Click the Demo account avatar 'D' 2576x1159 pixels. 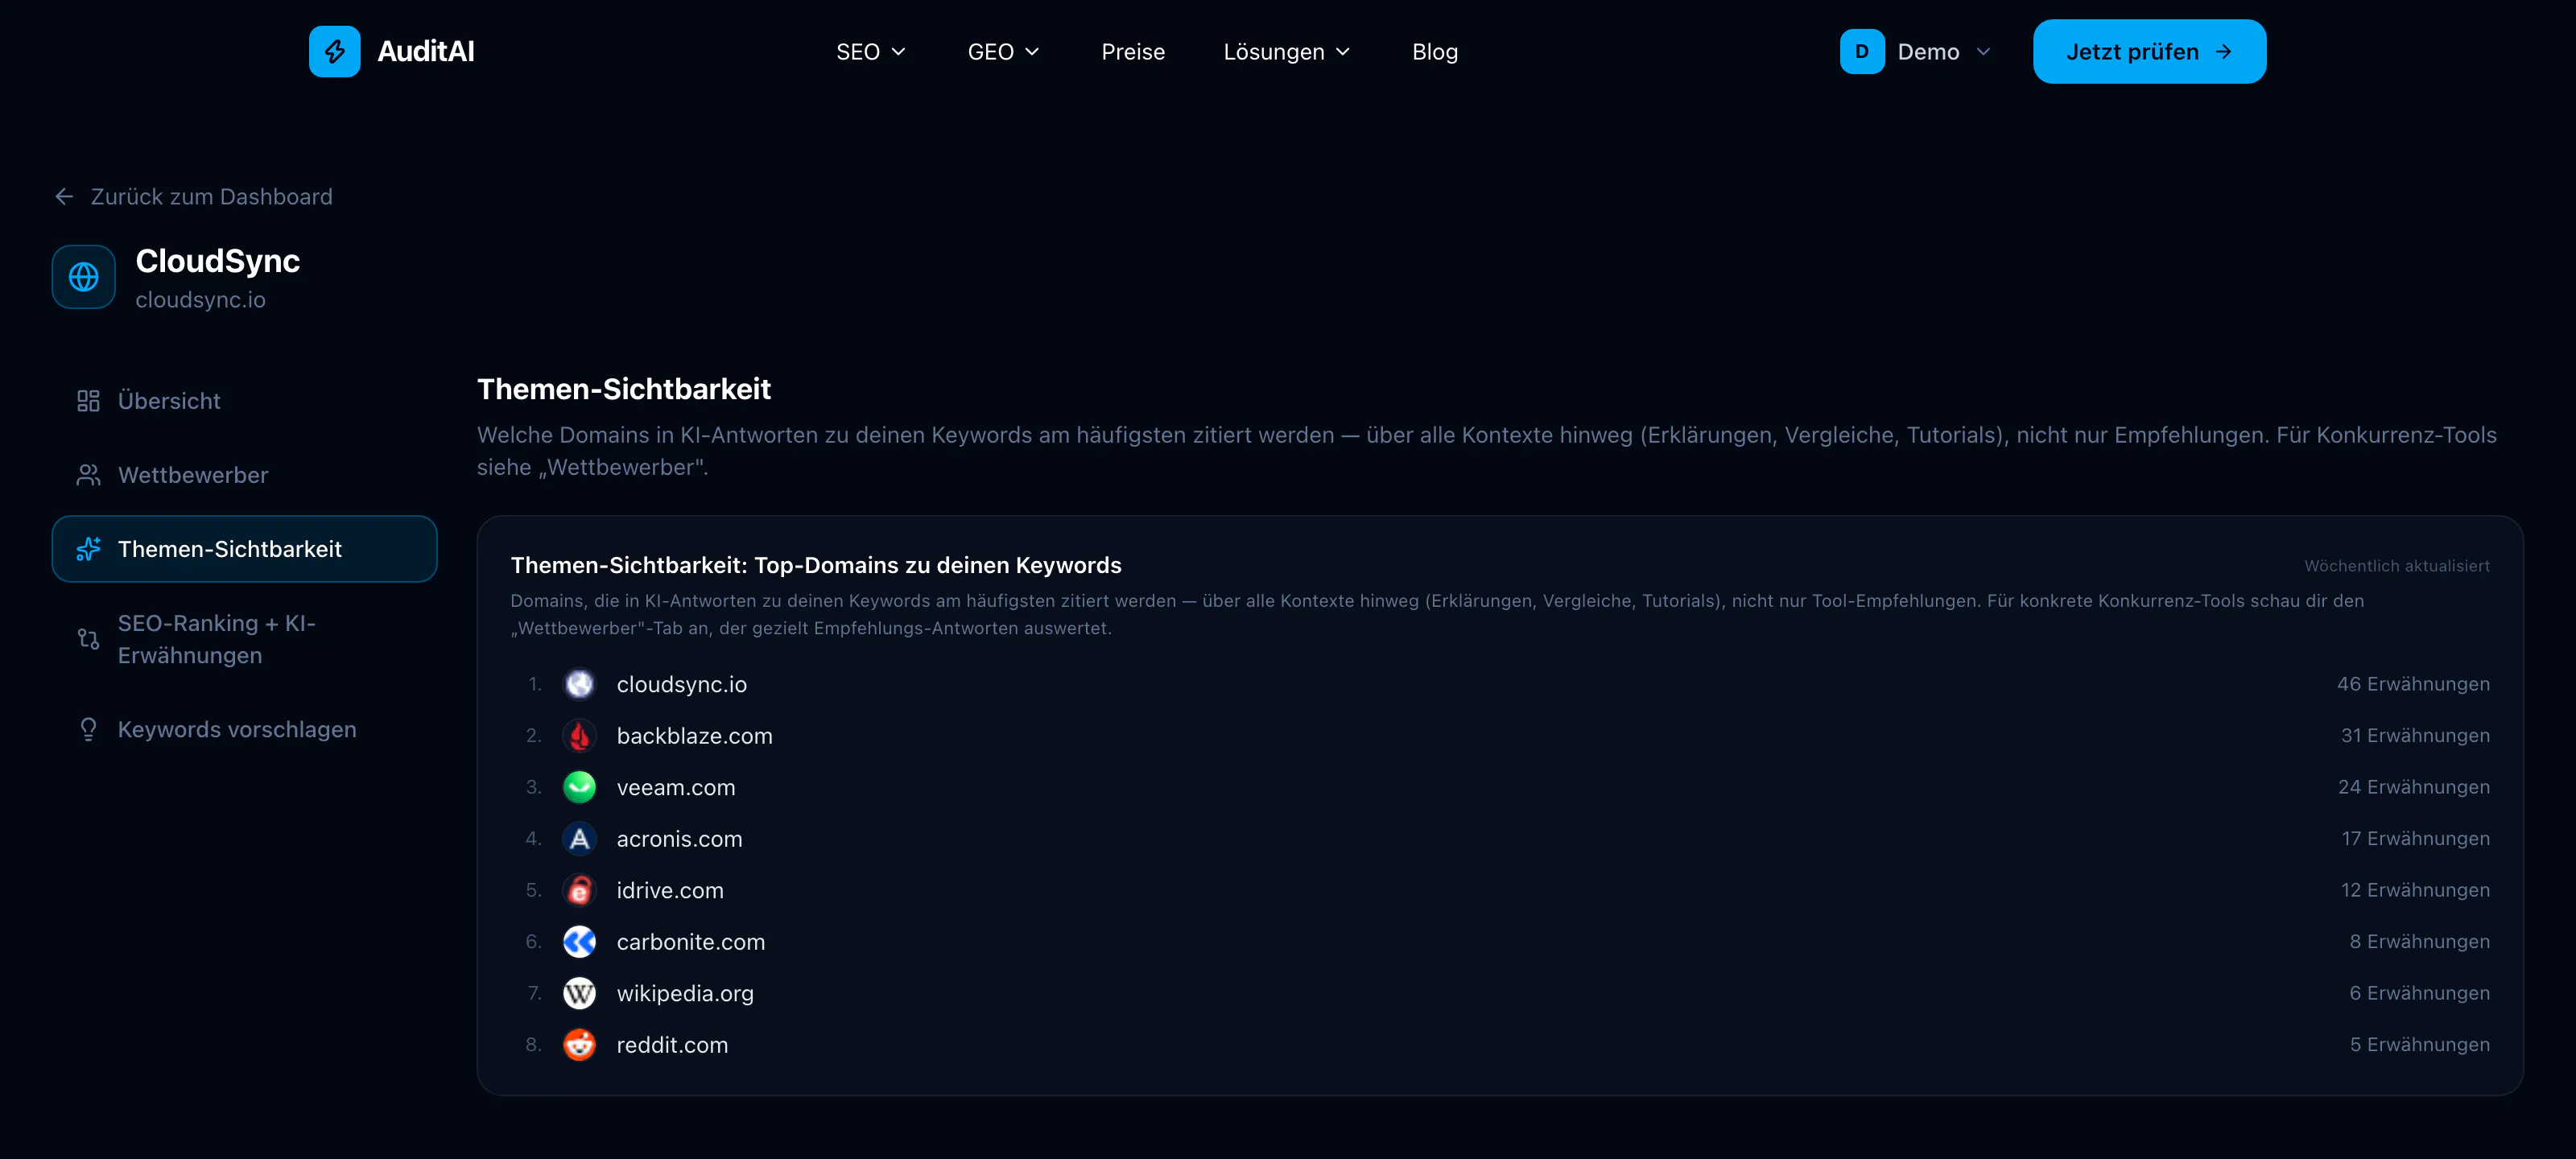(x=1861, y=51)
